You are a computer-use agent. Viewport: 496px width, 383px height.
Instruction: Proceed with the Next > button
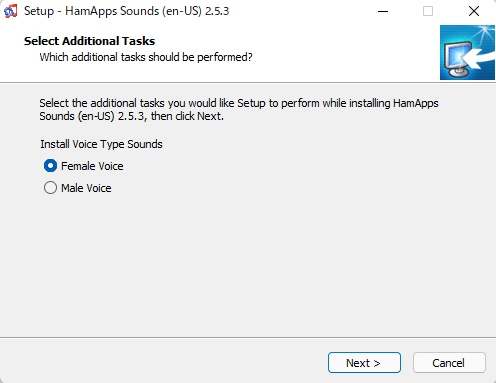[364, 363]
